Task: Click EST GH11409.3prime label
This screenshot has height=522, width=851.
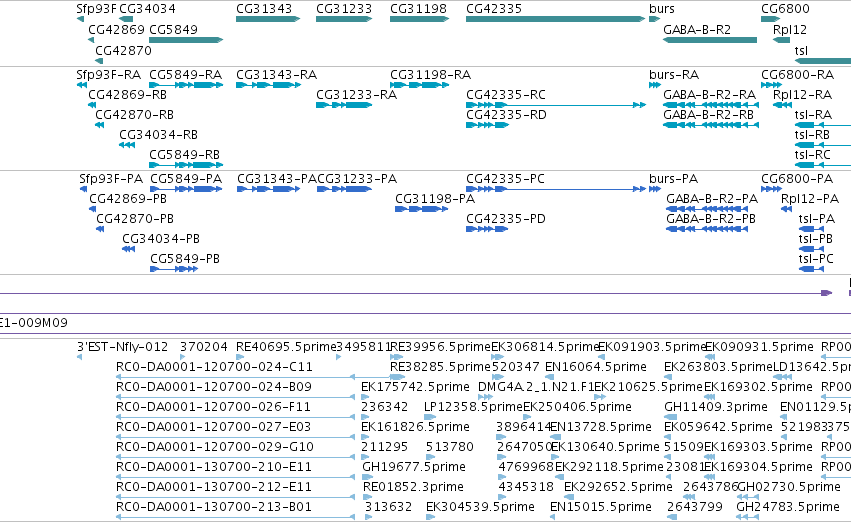Action: tap(716, 407)
